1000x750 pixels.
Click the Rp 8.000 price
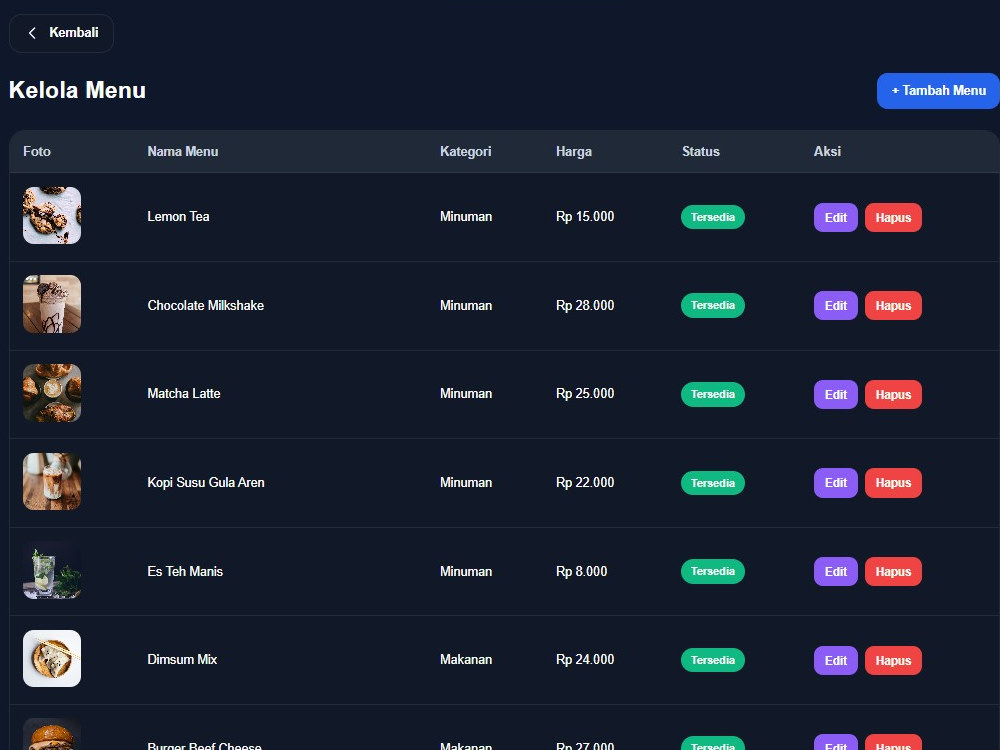[582, 571]
